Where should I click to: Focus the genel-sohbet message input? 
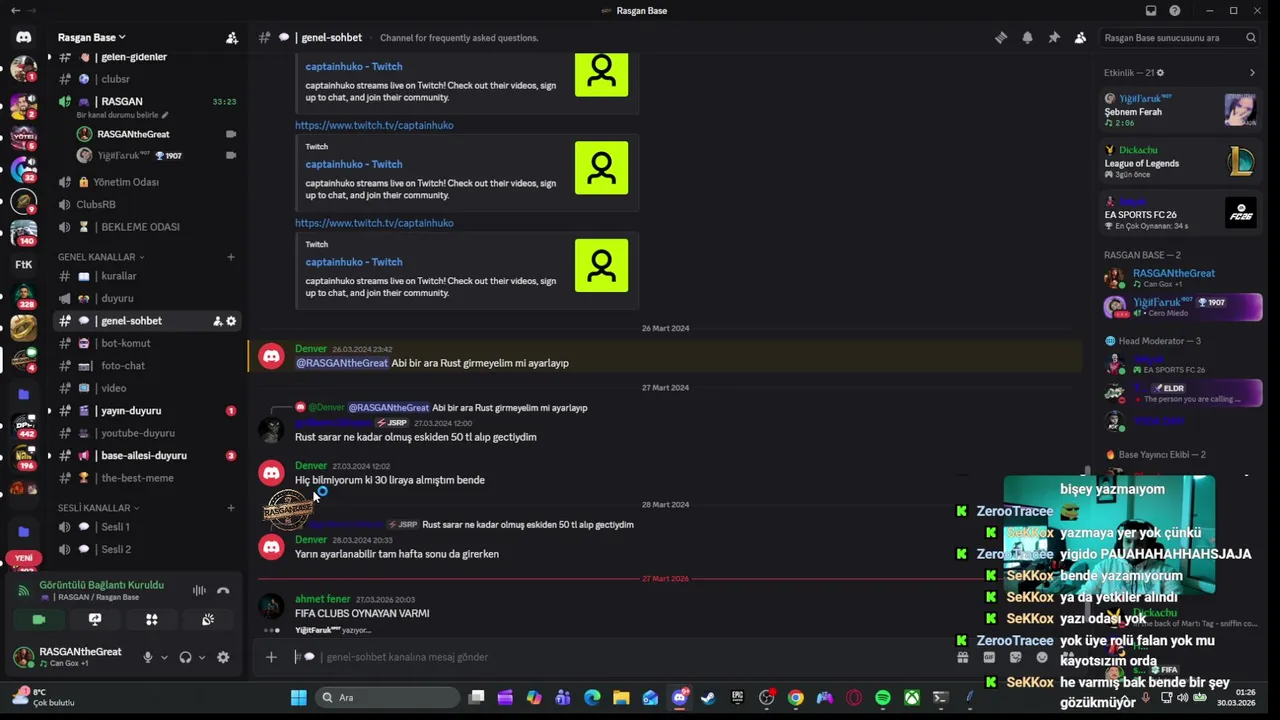tap(620, 657)
